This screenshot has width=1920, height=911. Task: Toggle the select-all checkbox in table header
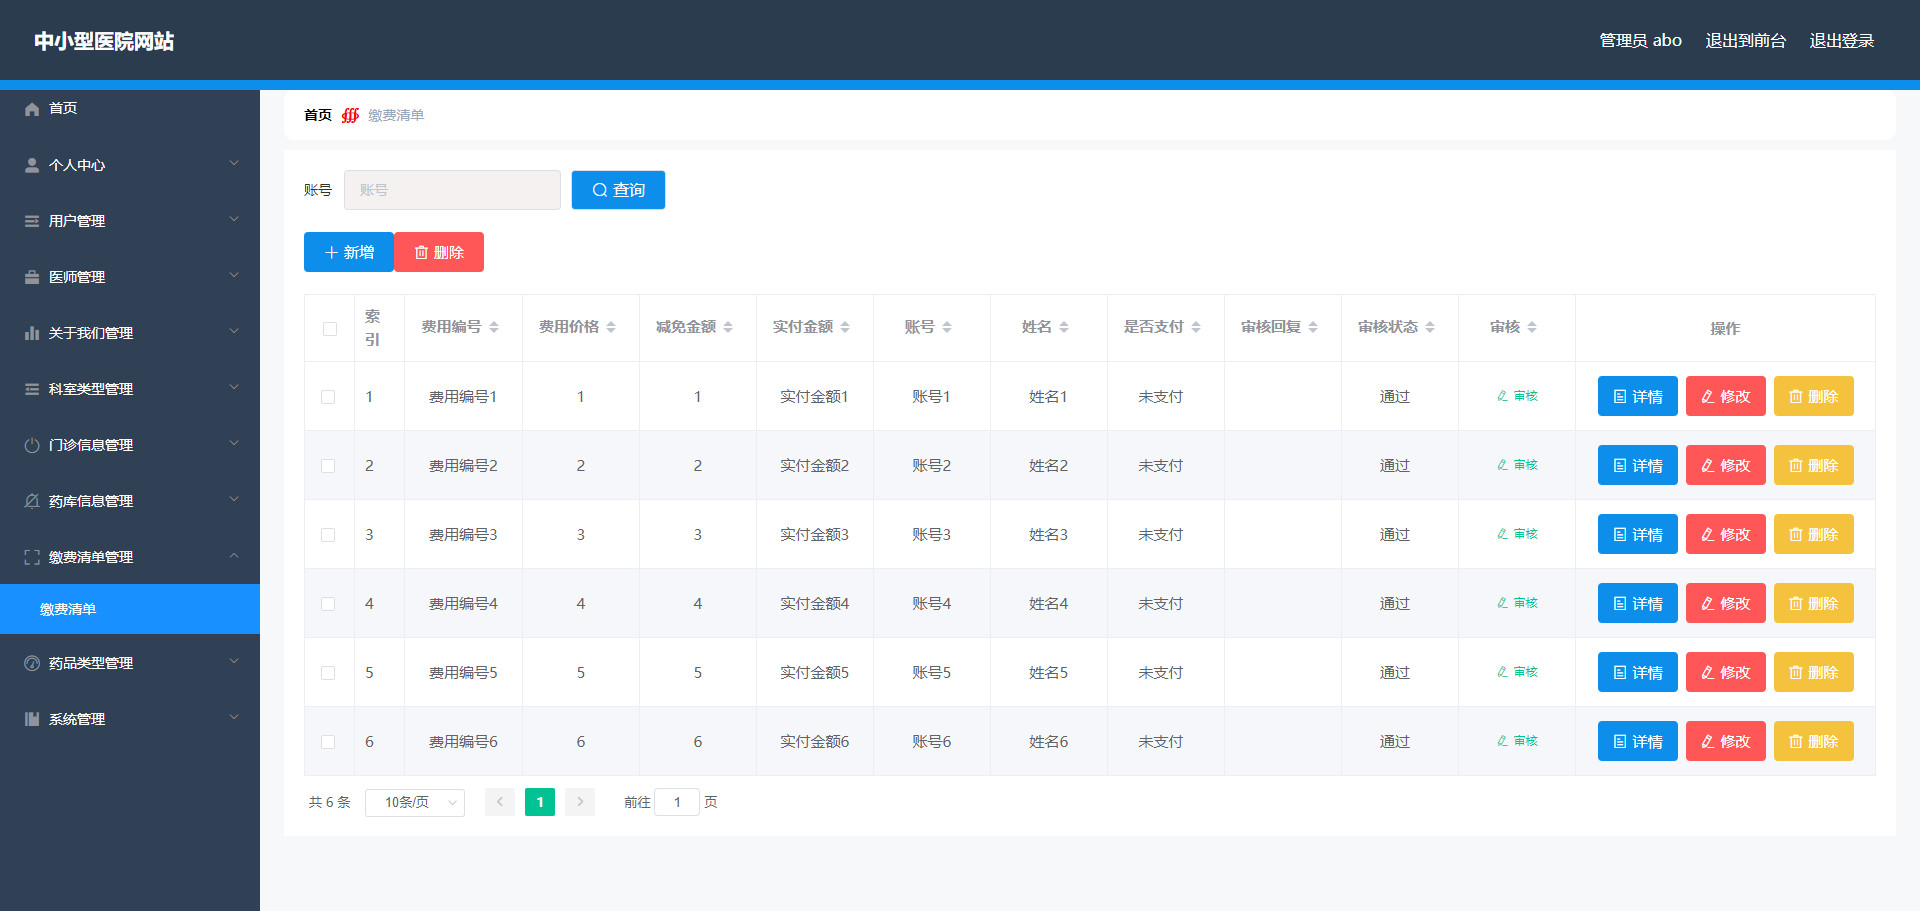pyautogui.click(x=330, y=329)
